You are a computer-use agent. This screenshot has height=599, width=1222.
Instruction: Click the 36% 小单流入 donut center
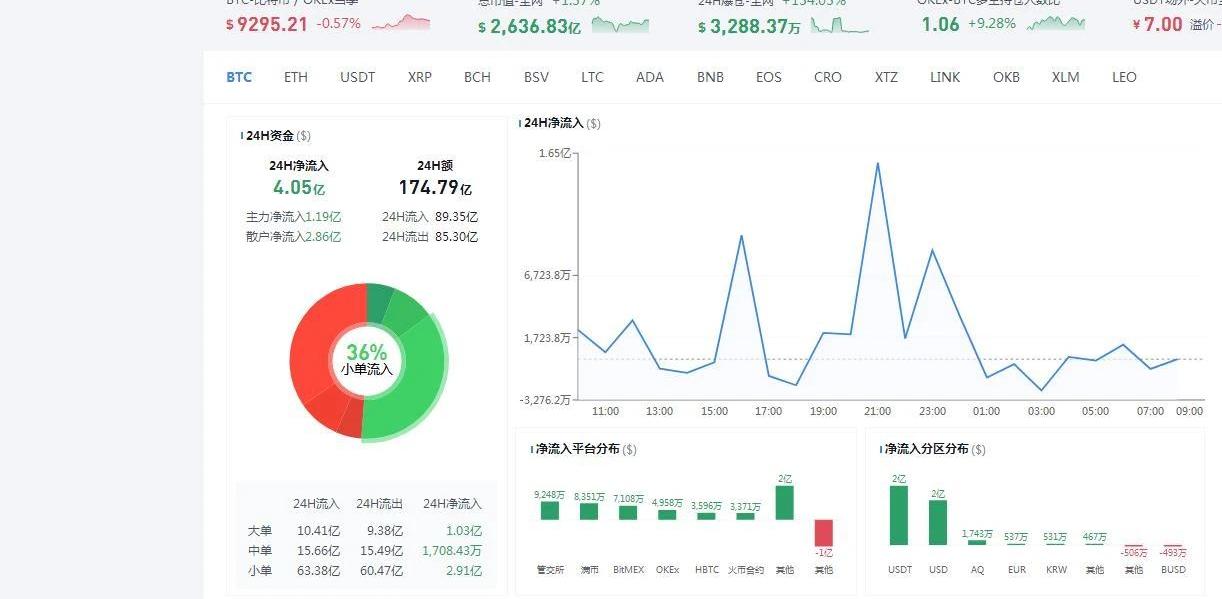367,360
